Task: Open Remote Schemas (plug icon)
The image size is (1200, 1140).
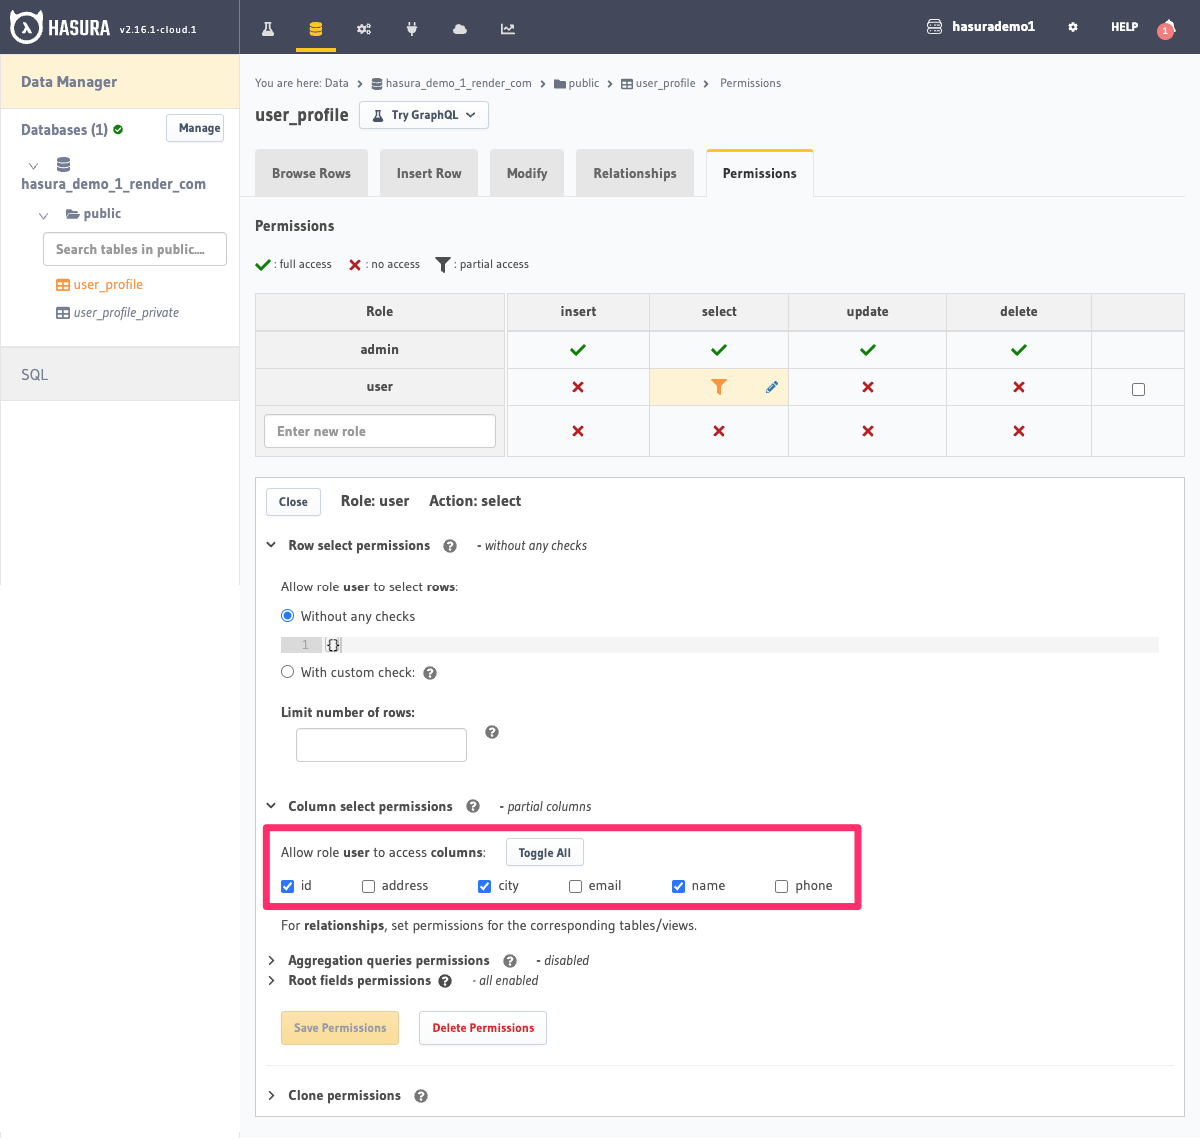Action: pos(411,29)
